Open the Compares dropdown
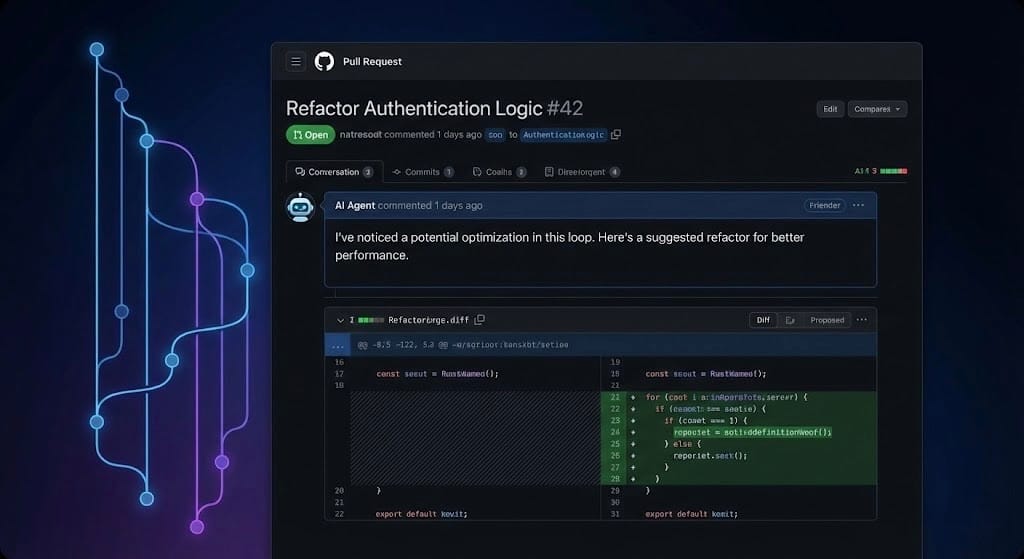This screenshot has width=1024, height=559. (877, 109)
